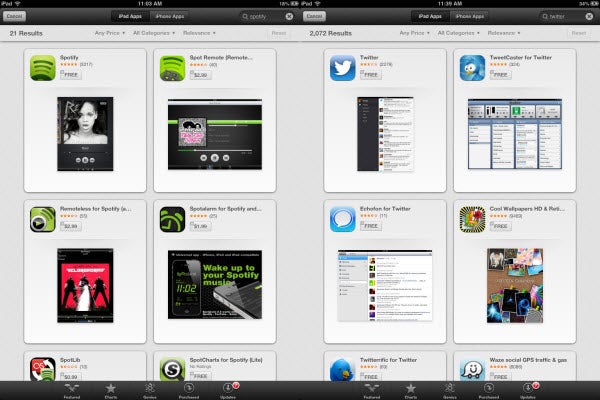Open the Echofon screenshot thumbnail
This screenshot has width=600, height=400.
385,286
